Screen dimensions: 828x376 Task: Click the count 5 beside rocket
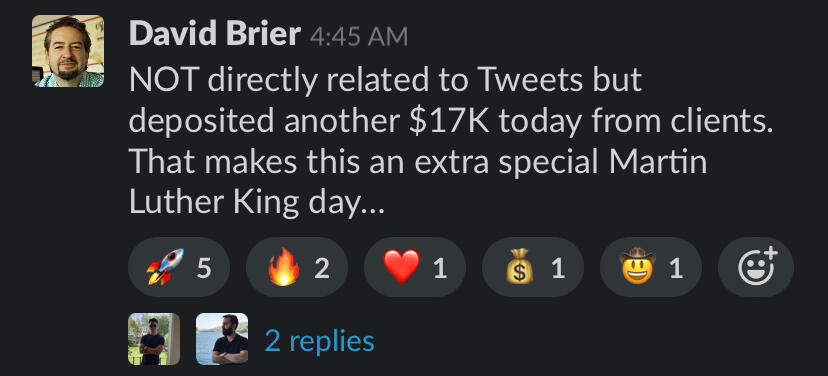coord(204,268)
